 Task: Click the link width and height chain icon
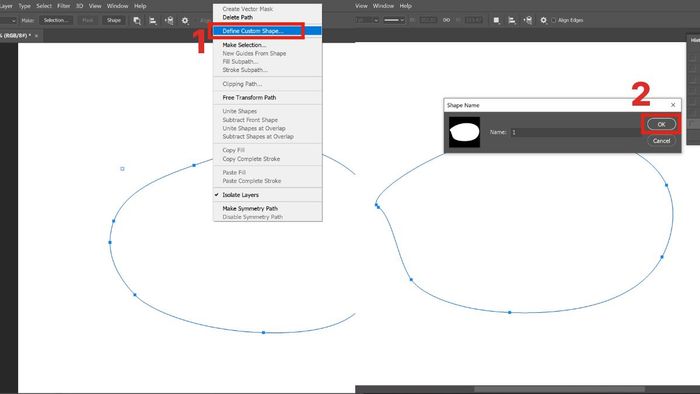pos(446,20)
